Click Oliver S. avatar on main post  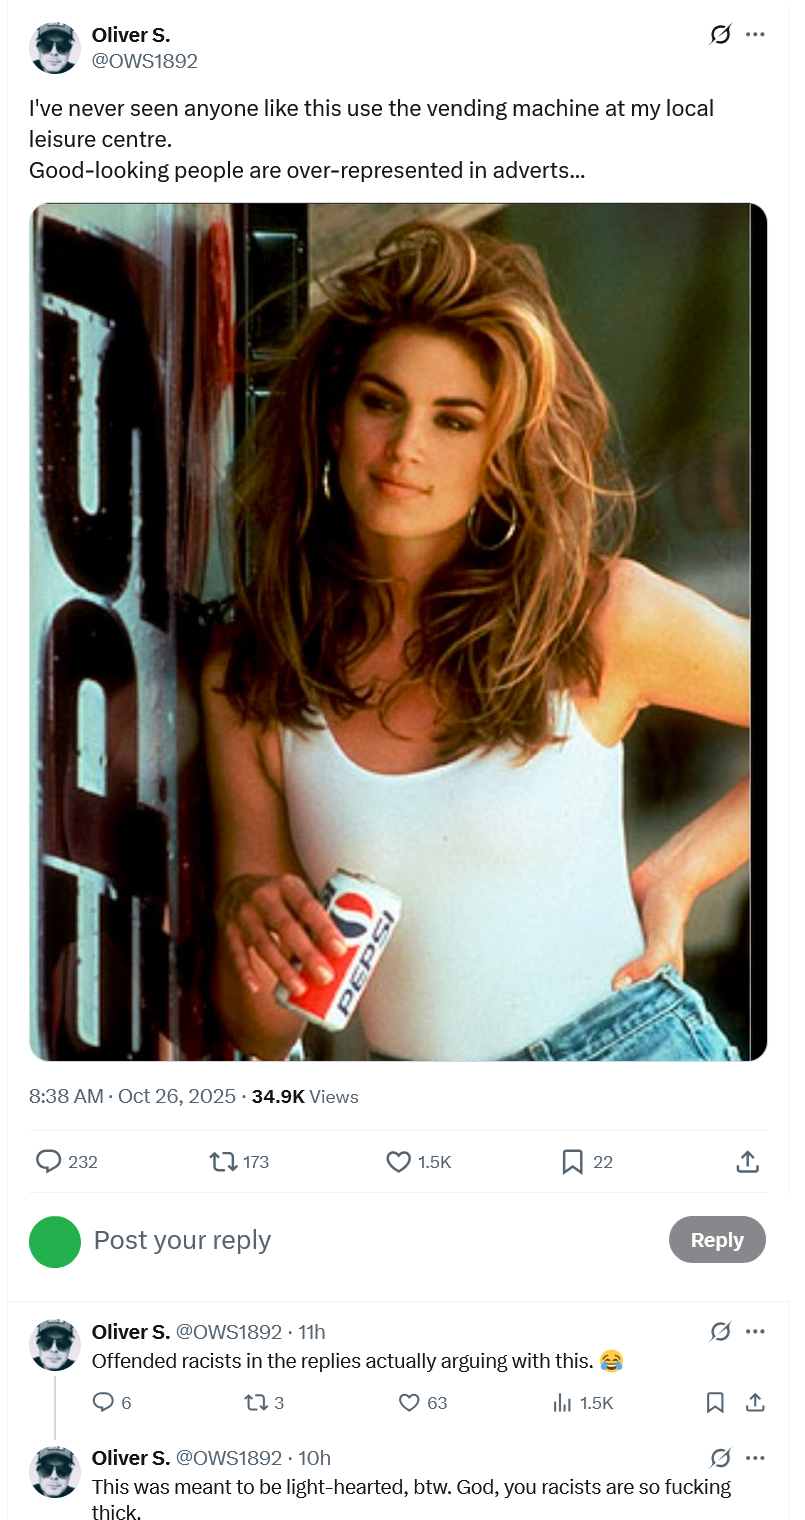(55, 48)
